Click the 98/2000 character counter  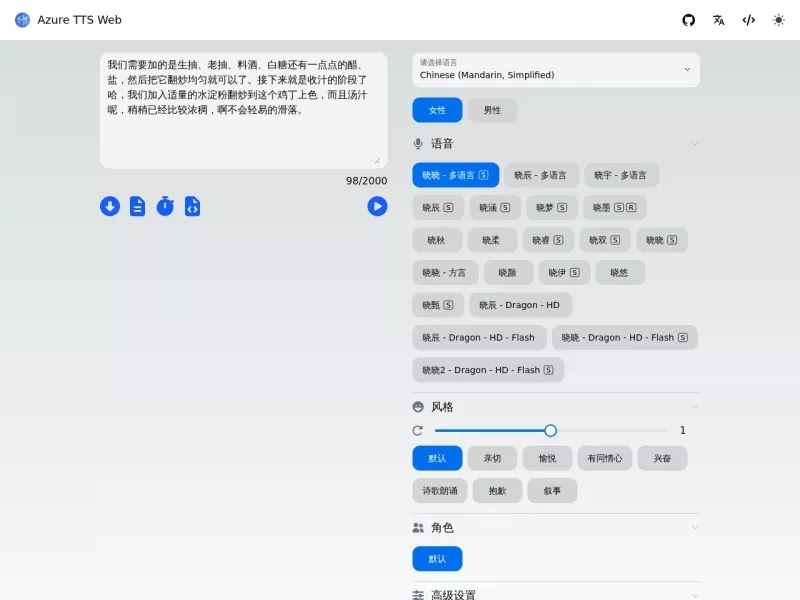(x=366, y=181)
